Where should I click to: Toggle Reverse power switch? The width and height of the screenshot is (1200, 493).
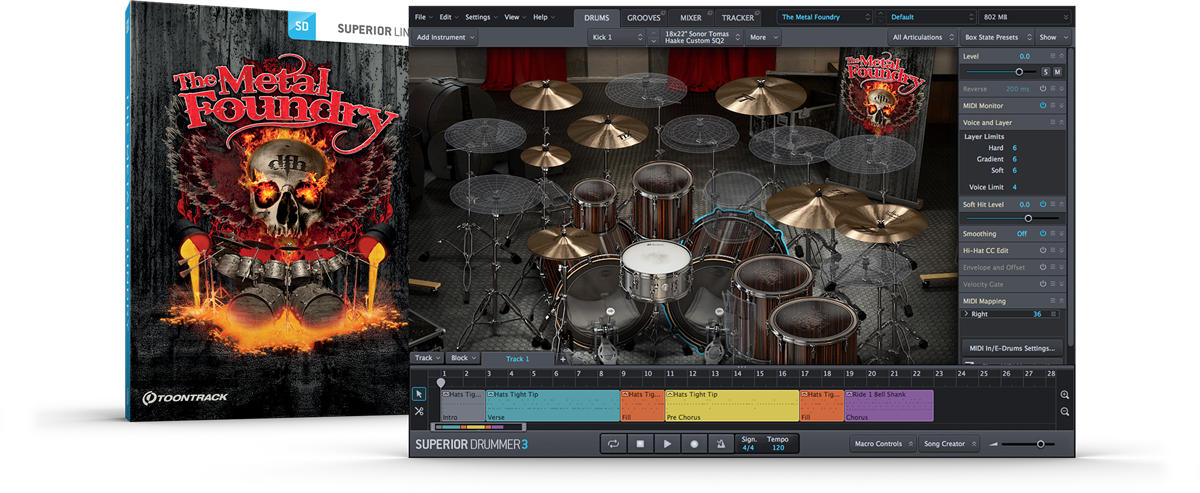pyautogui.click(x=1041, y=89)
